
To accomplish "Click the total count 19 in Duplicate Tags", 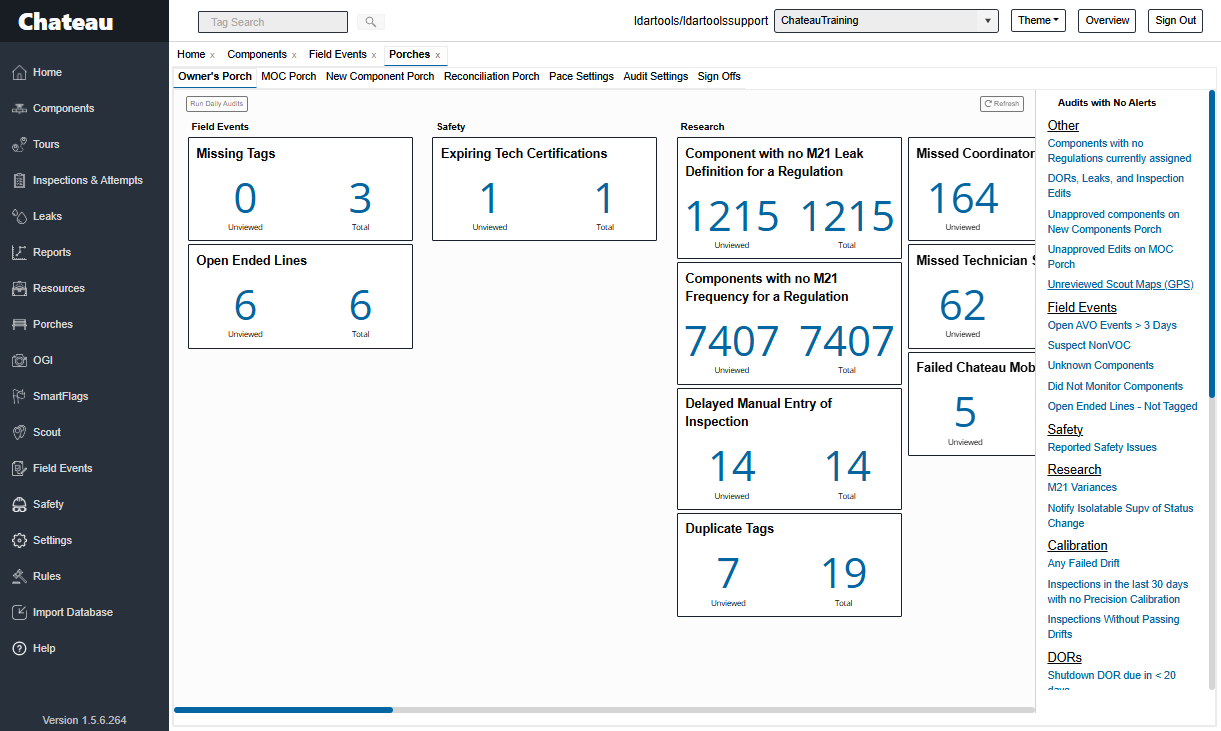I will coord(844,573).
